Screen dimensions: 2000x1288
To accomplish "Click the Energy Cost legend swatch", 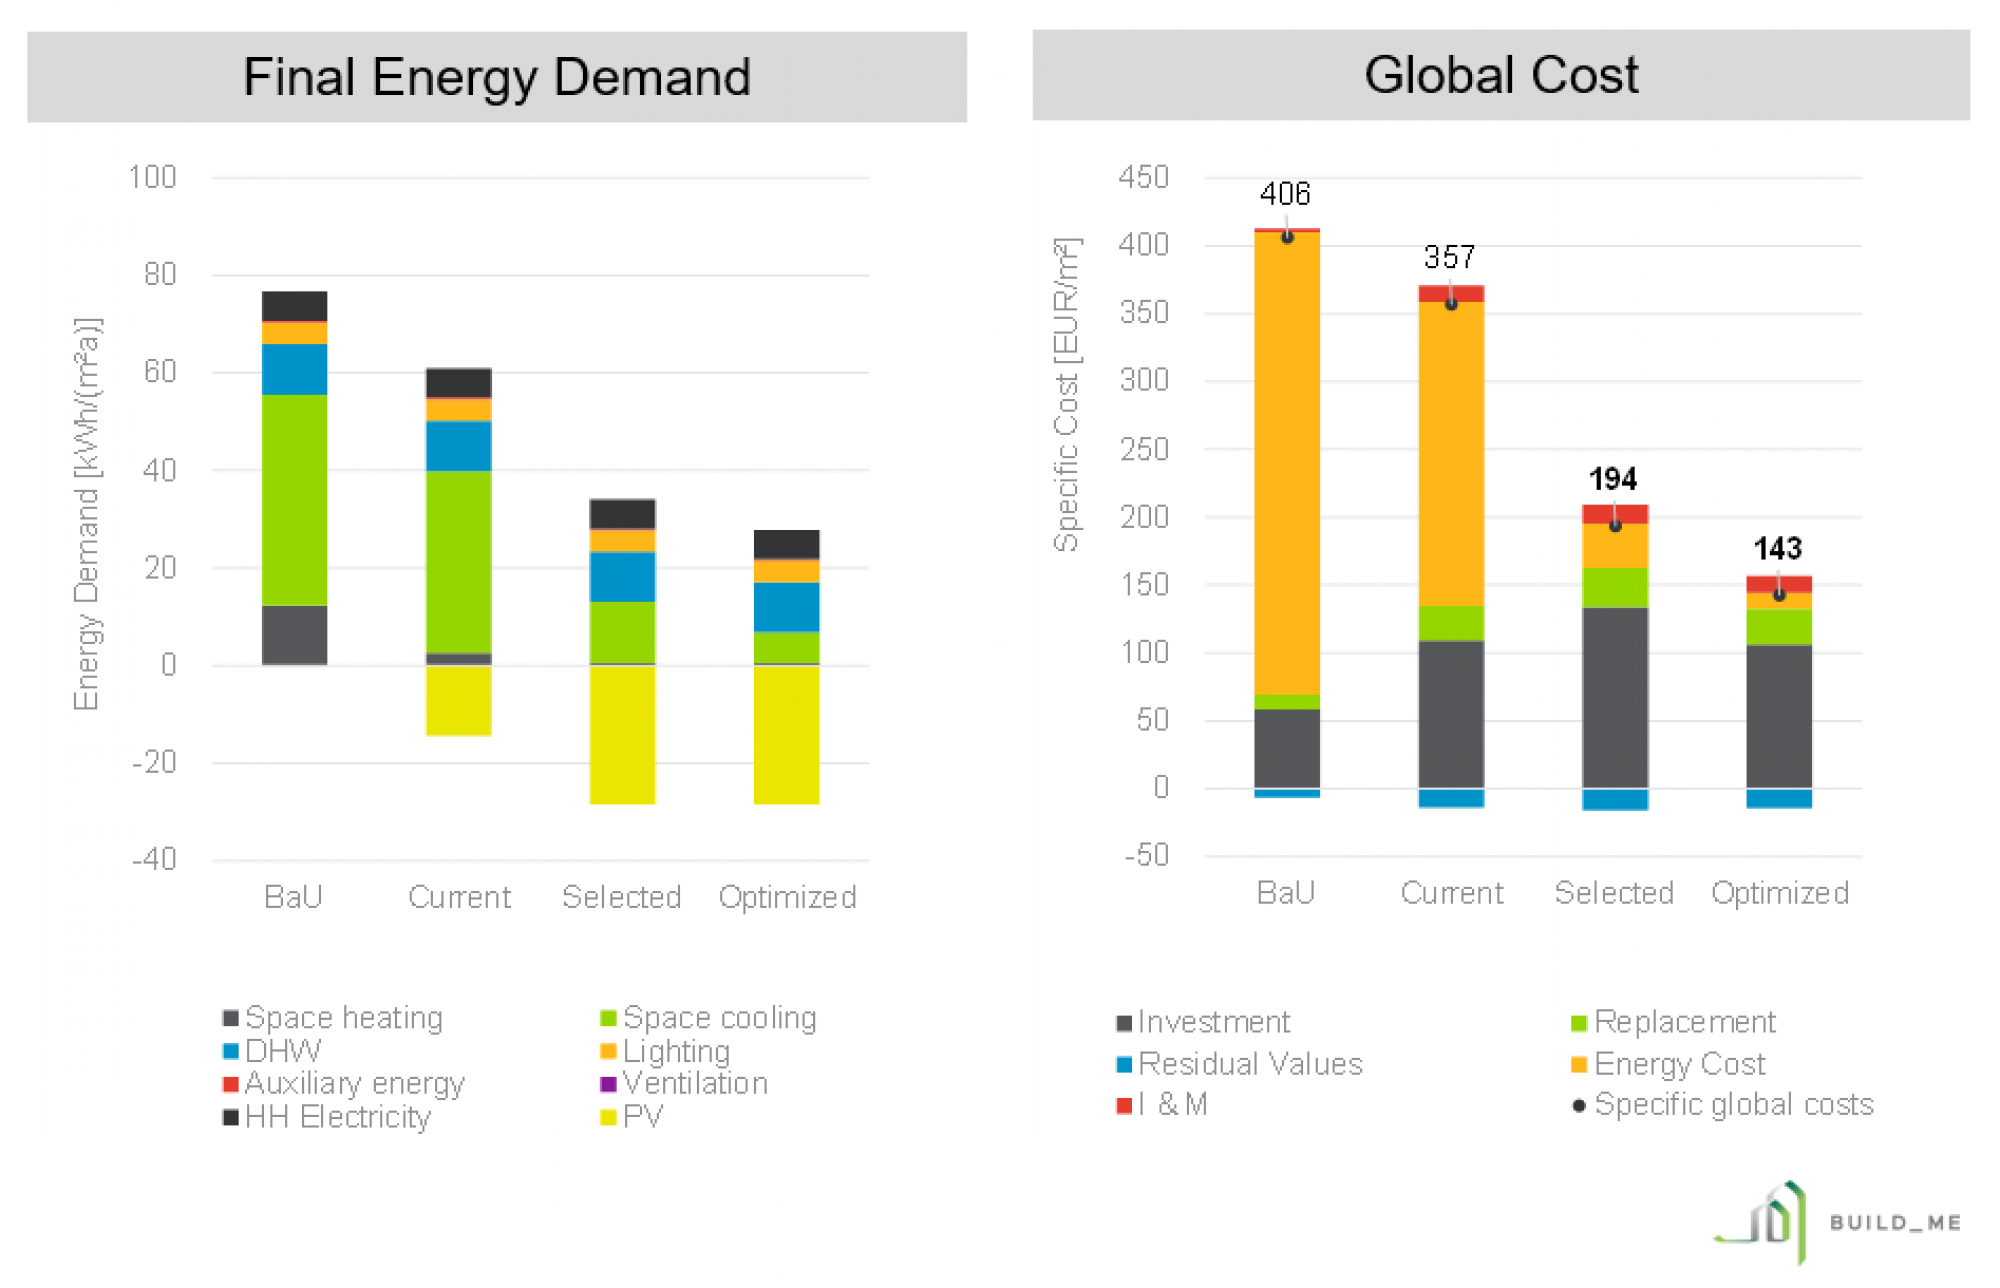I will coord(1579,1064).
